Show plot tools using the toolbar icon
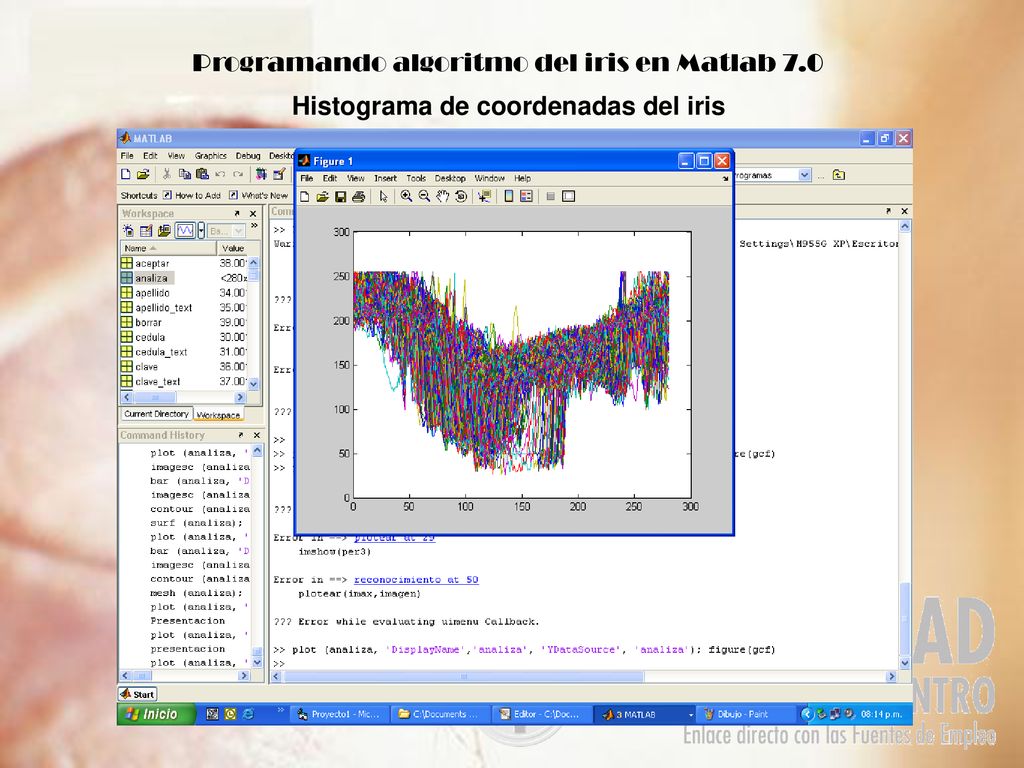Image resolution: width=1024 pixels, height=768 pixels. [569, 196]
